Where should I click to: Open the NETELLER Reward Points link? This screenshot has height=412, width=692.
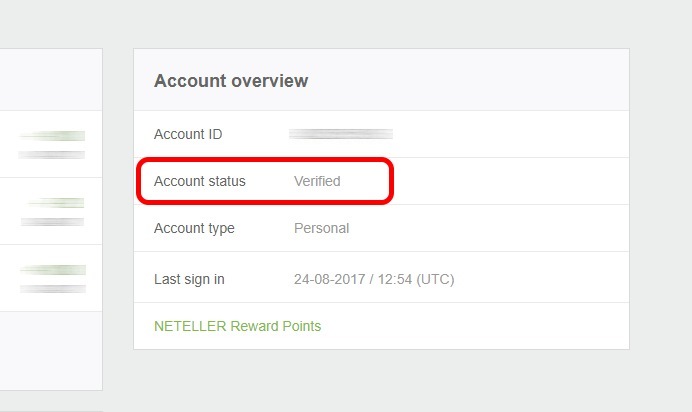click(x=237, y=326)
